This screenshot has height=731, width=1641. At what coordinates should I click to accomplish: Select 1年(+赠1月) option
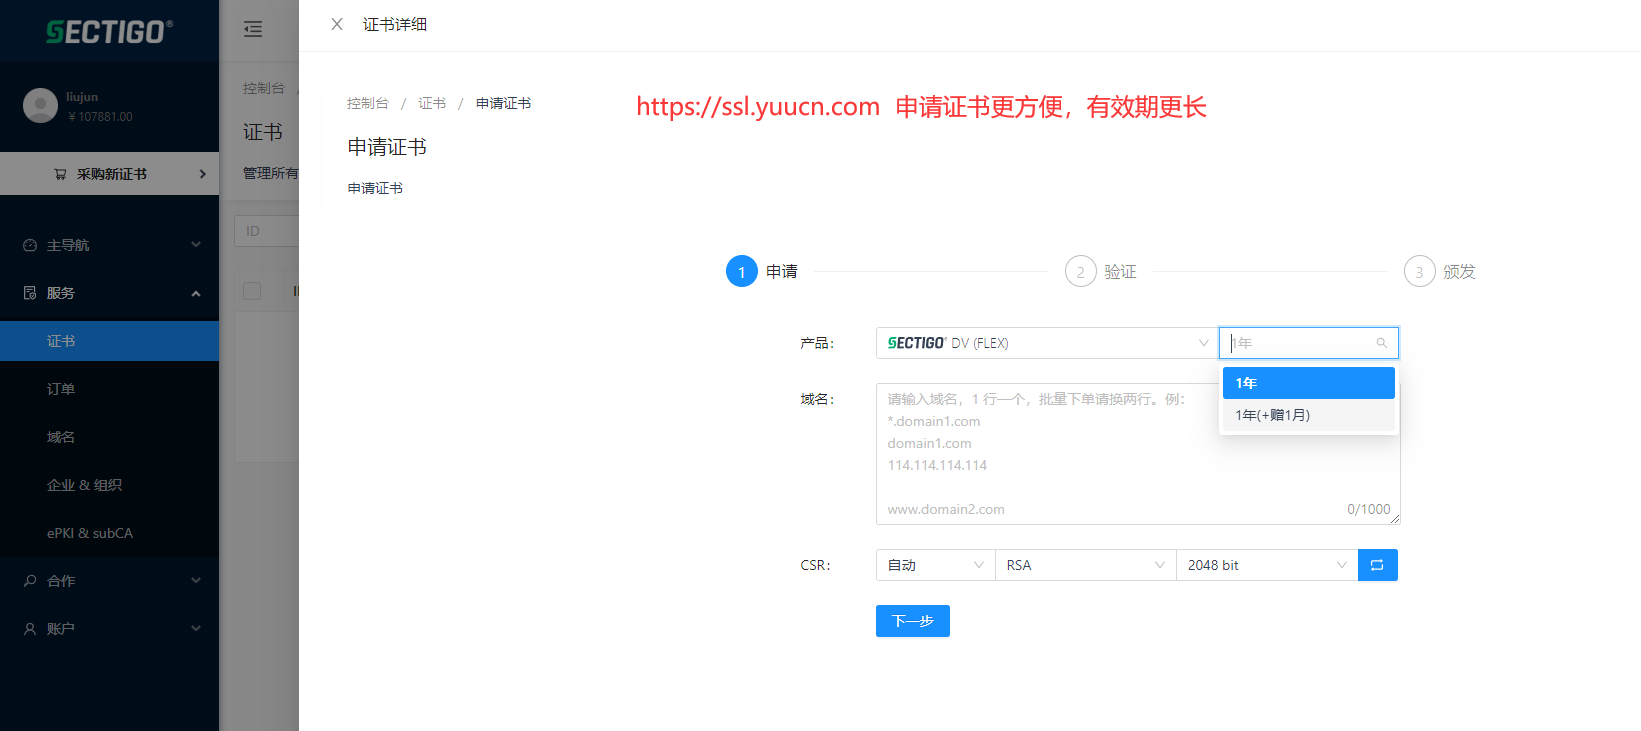pyautogui.click(x=1308, y=415)
